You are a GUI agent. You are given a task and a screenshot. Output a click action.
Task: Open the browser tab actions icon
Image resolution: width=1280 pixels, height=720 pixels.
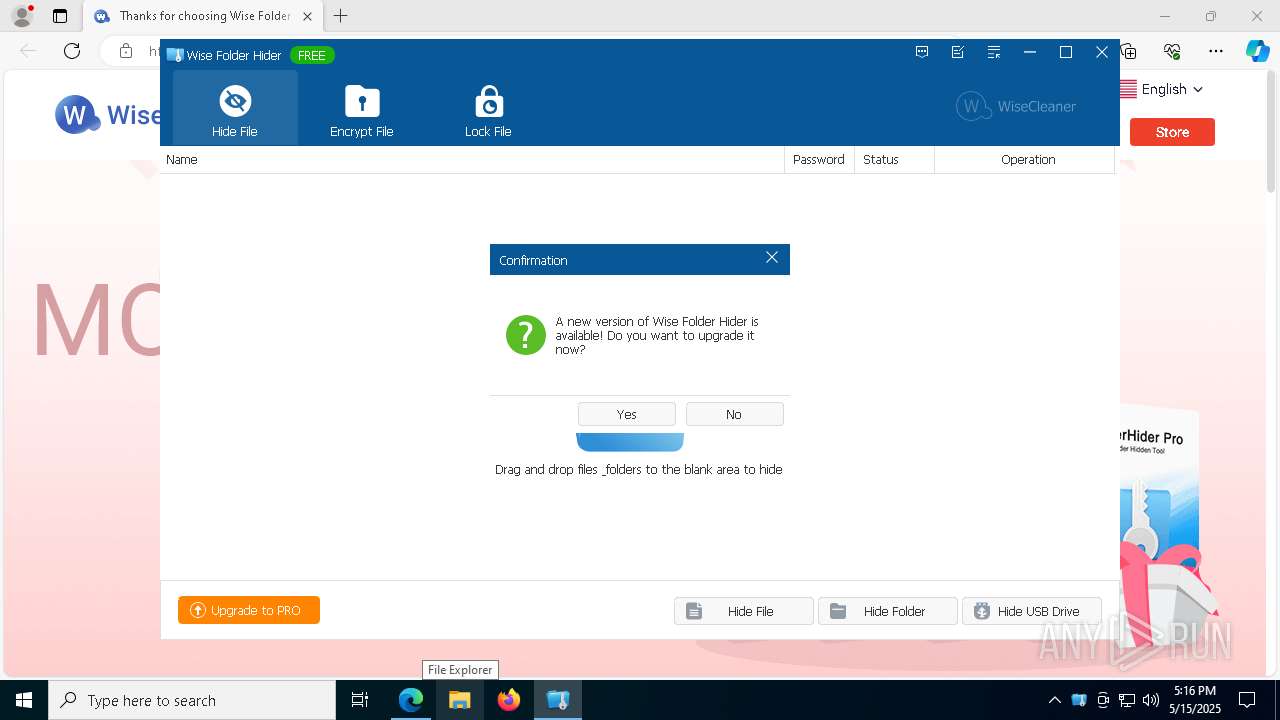pyautogui.click(x=60, y=16)
